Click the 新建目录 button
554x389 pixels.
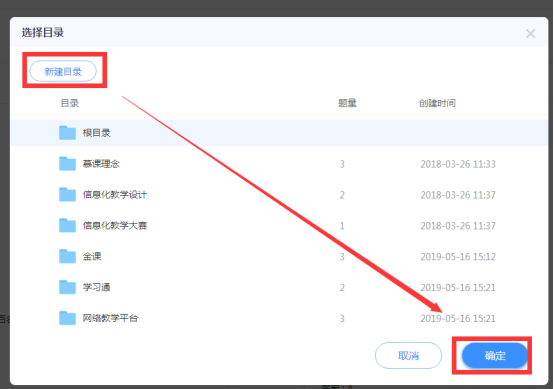point(63,71)
